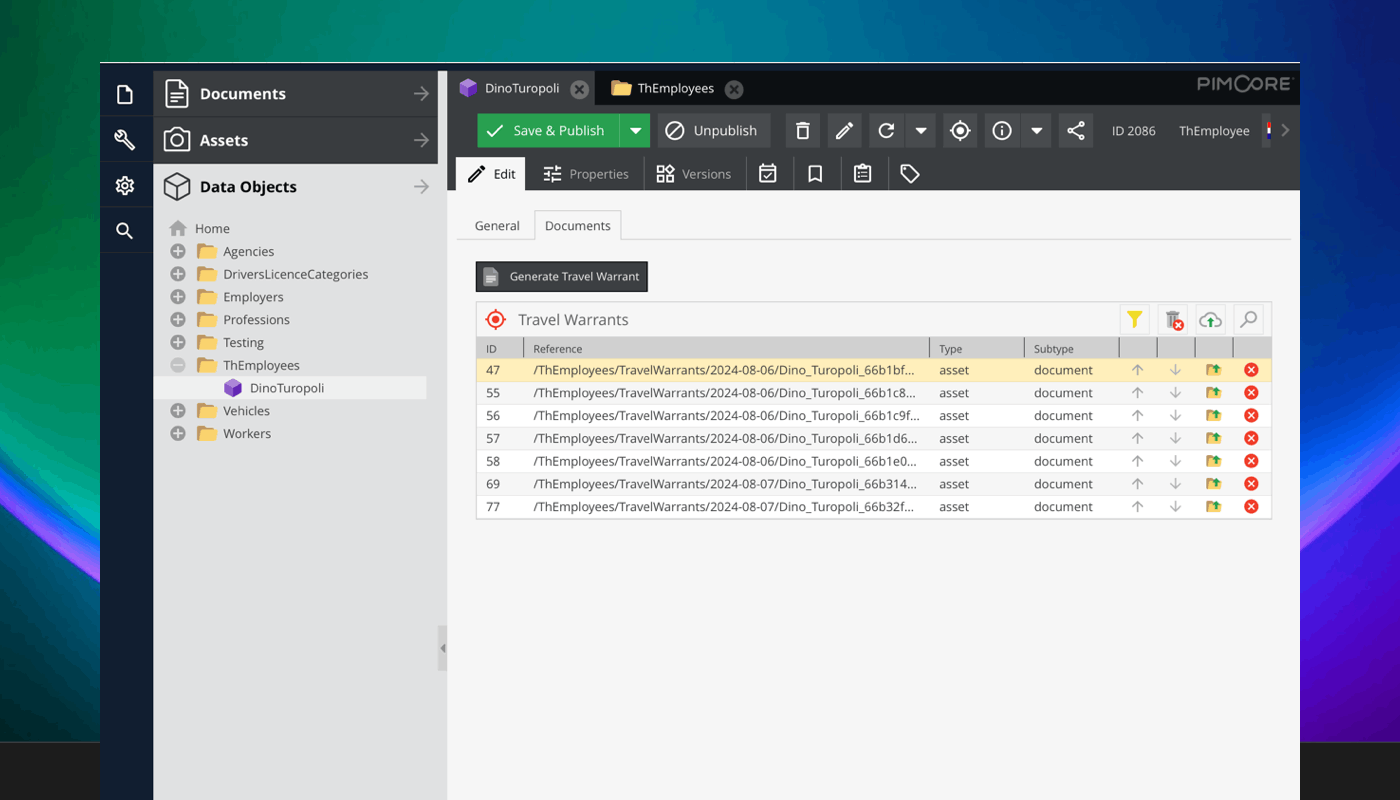Move row 55 up with arrow
The image size is (1400, 800).
(1137, 393)
